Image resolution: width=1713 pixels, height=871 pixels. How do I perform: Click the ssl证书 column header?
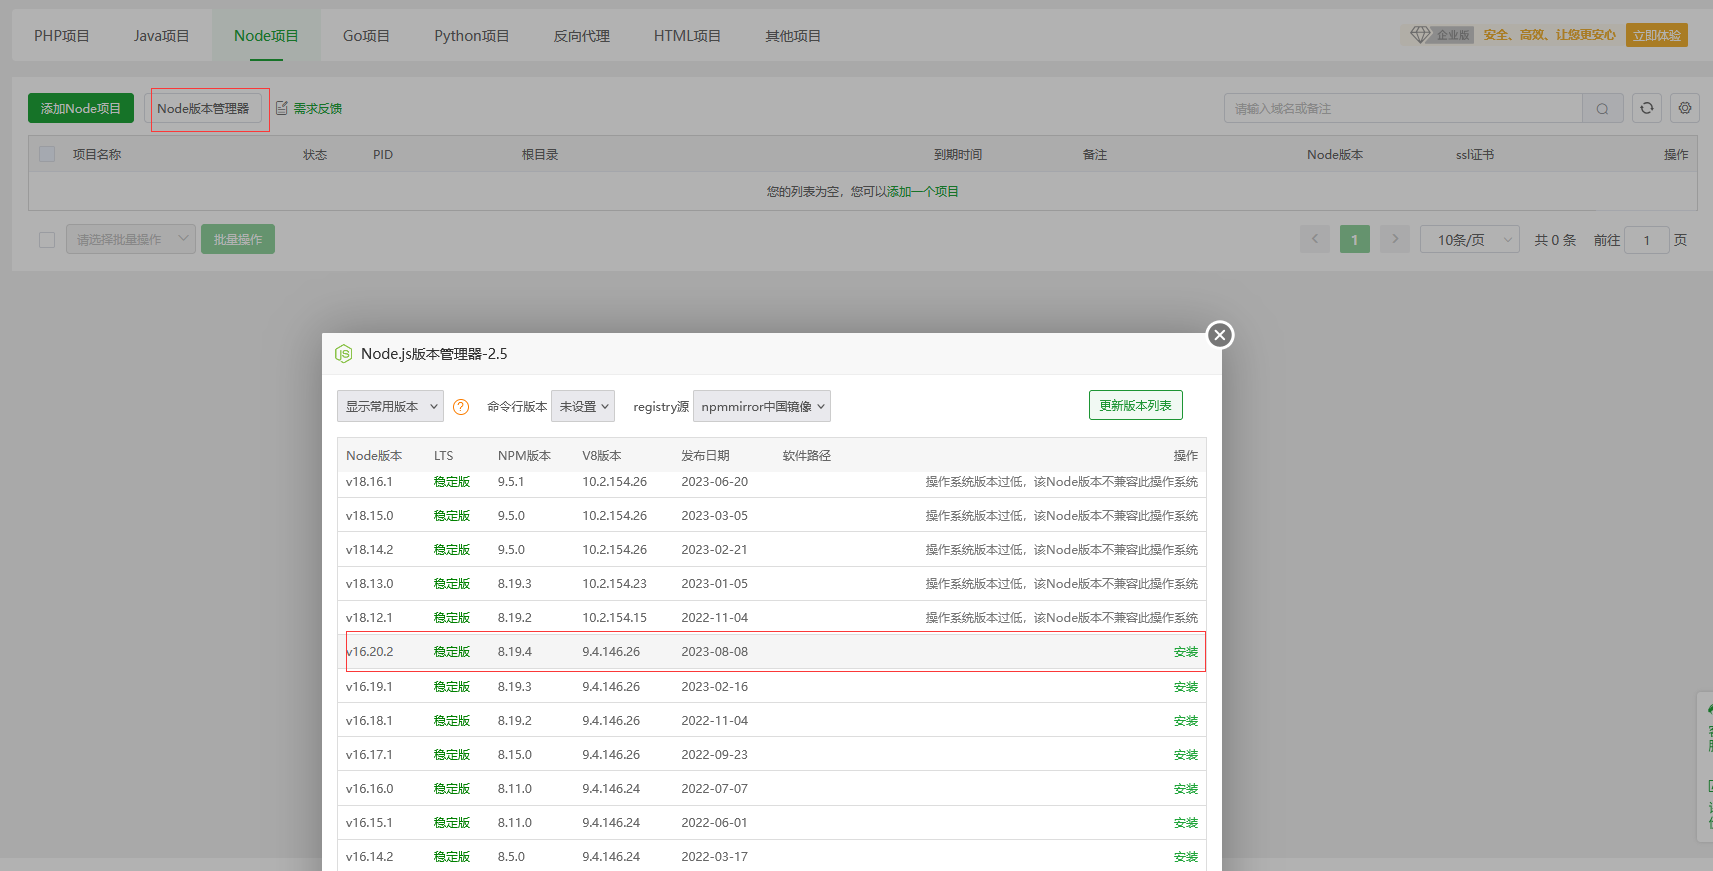1475,155
